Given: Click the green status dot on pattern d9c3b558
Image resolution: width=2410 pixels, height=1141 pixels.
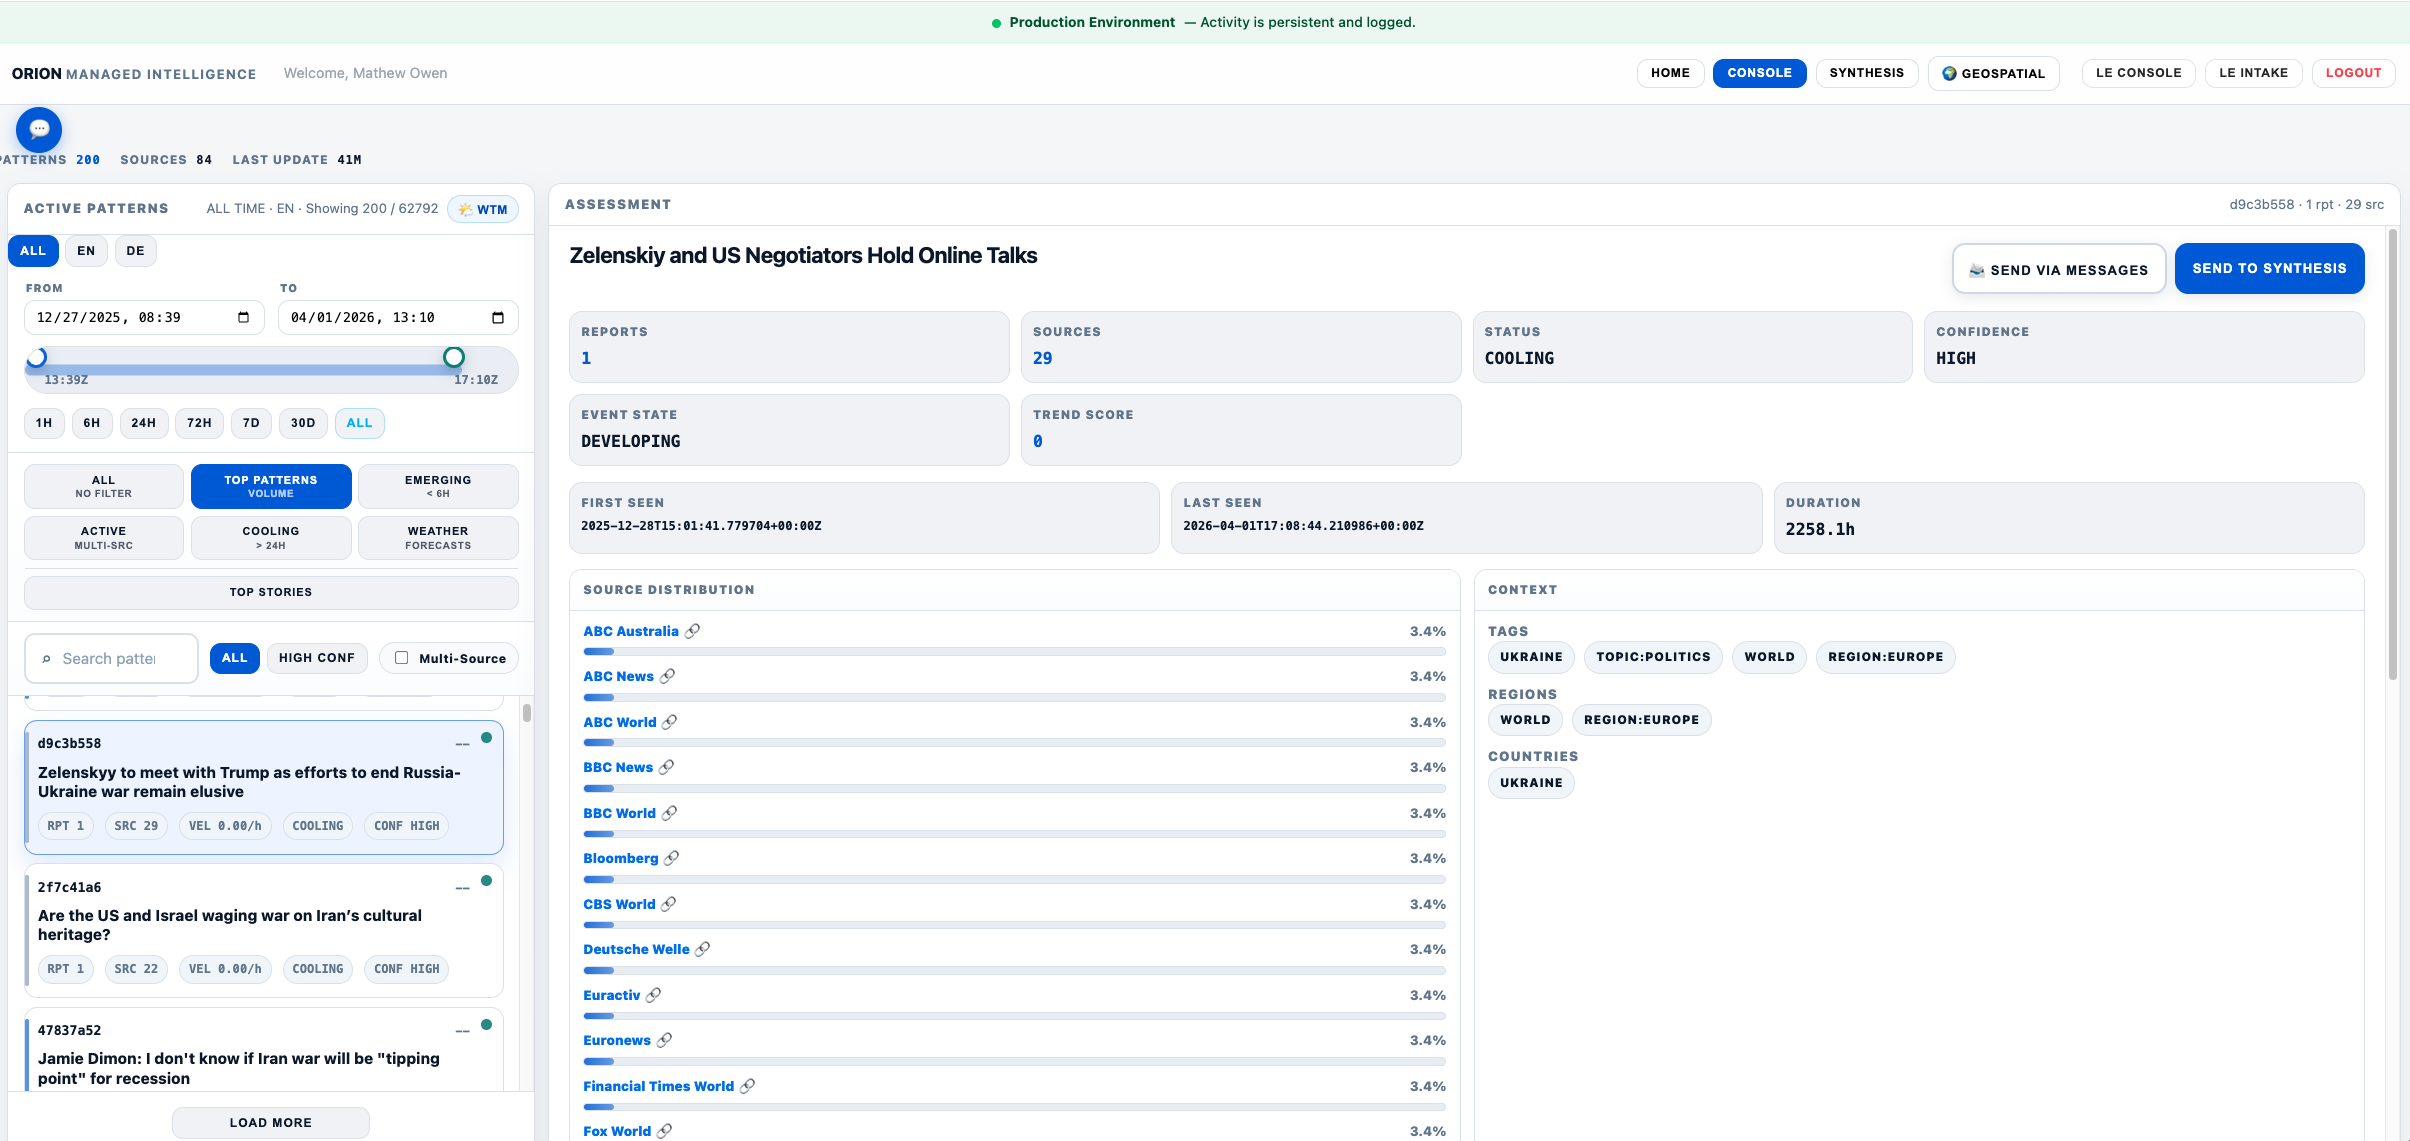Looking at the screenshot, I should (x=486, y=737).
